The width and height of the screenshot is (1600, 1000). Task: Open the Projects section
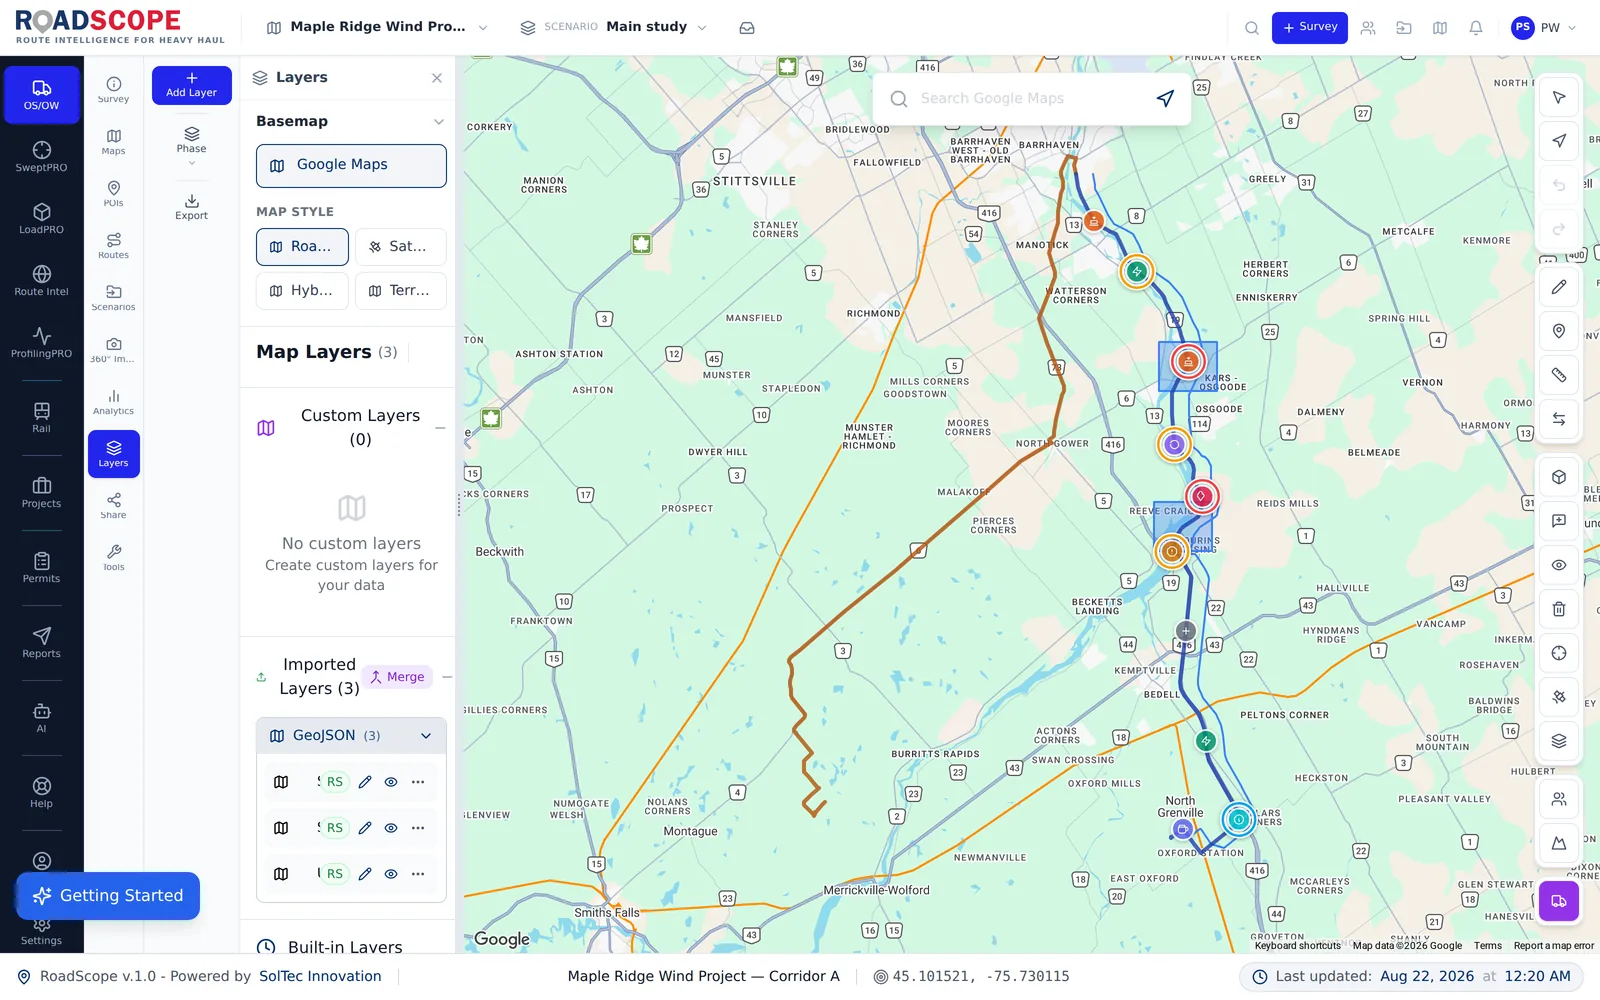coord(42,493)
